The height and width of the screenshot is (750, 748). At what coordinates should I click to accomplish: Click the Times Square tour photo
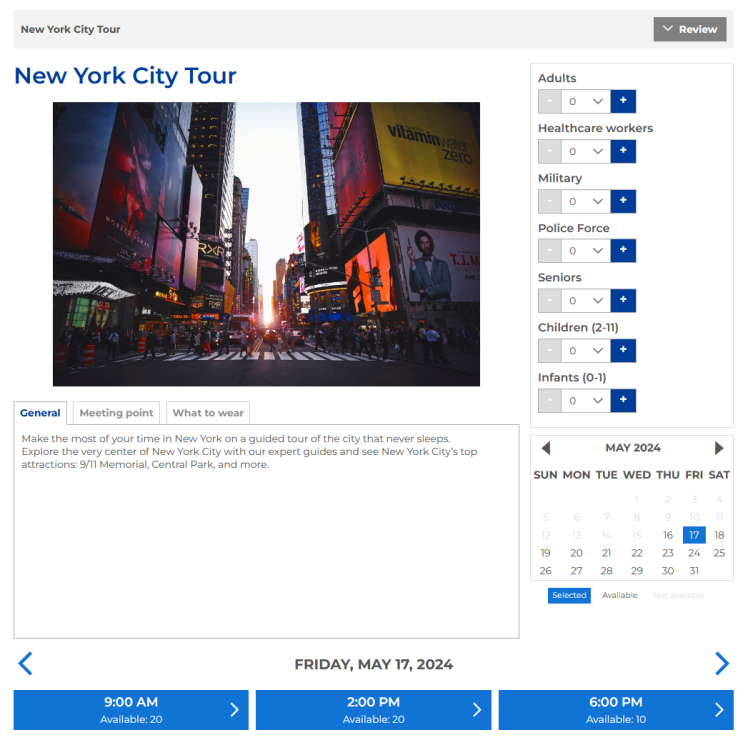click(x=266, y=244)
